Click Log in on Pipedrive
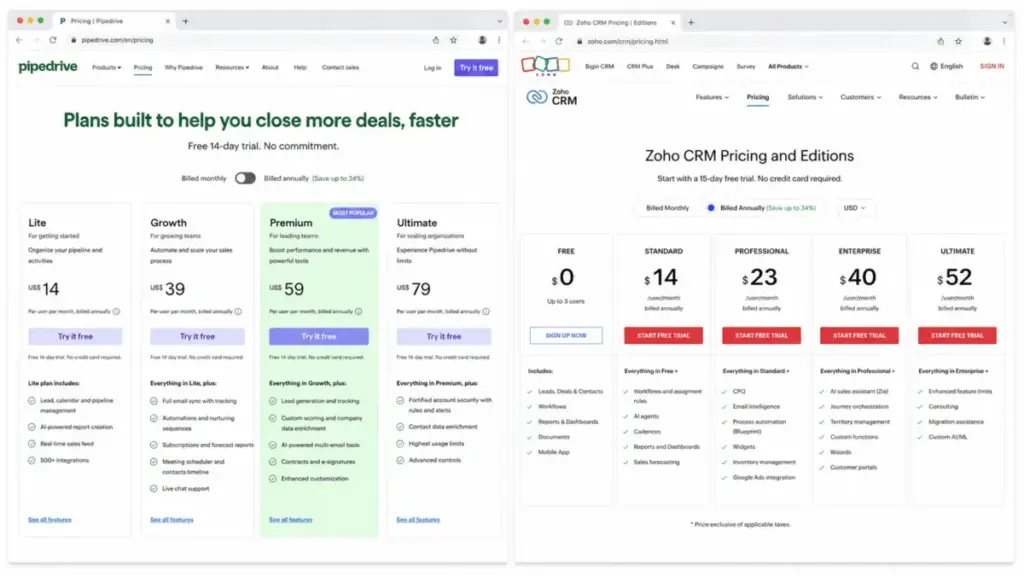This screenshot has width=1024, height=576. (432, 67)
